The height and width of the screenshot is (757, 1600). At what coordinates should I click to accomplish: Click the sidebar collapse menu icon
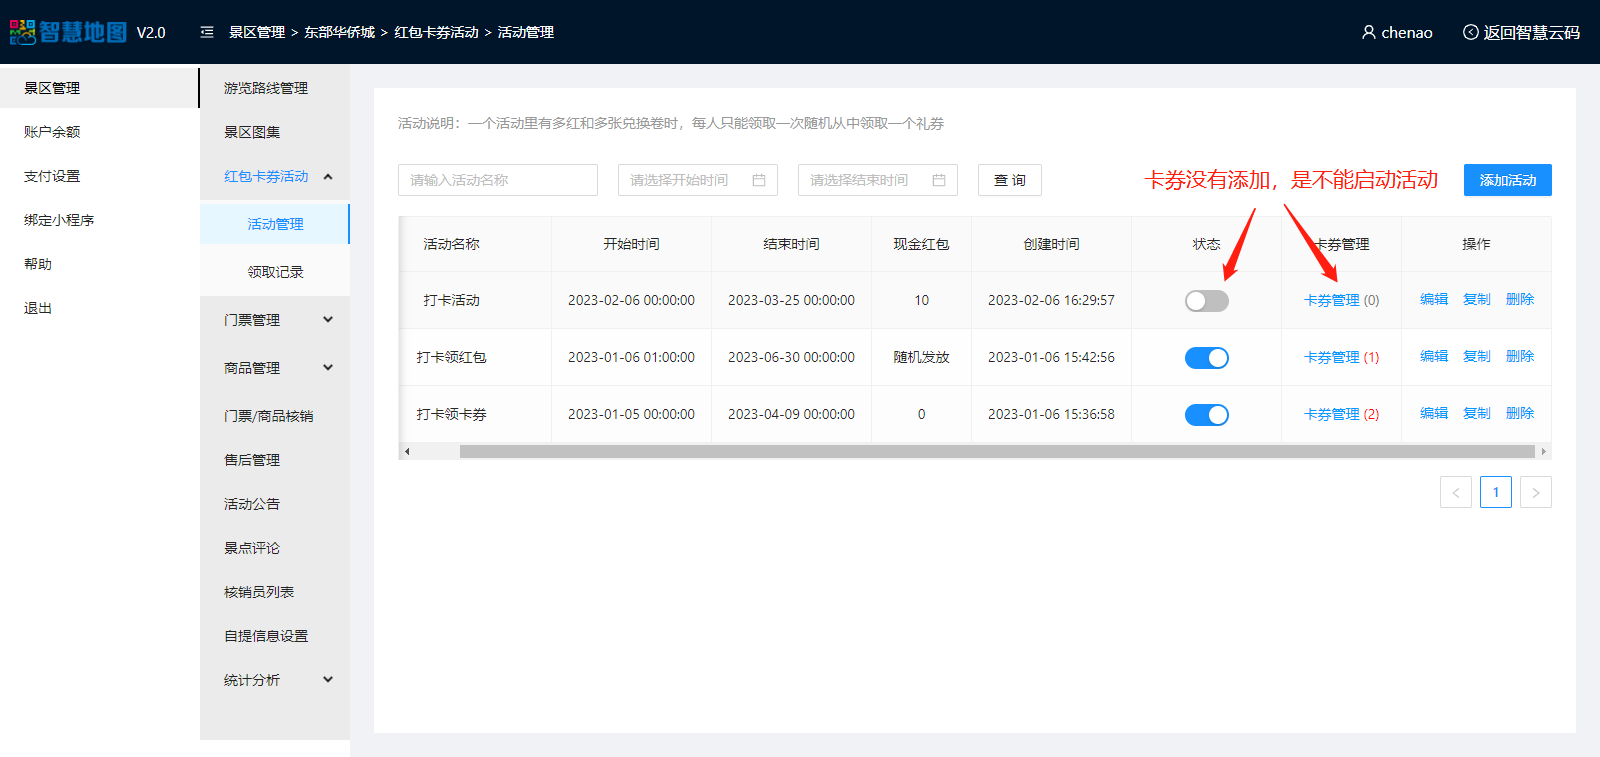pyautogui.click(x=207, y=32)
